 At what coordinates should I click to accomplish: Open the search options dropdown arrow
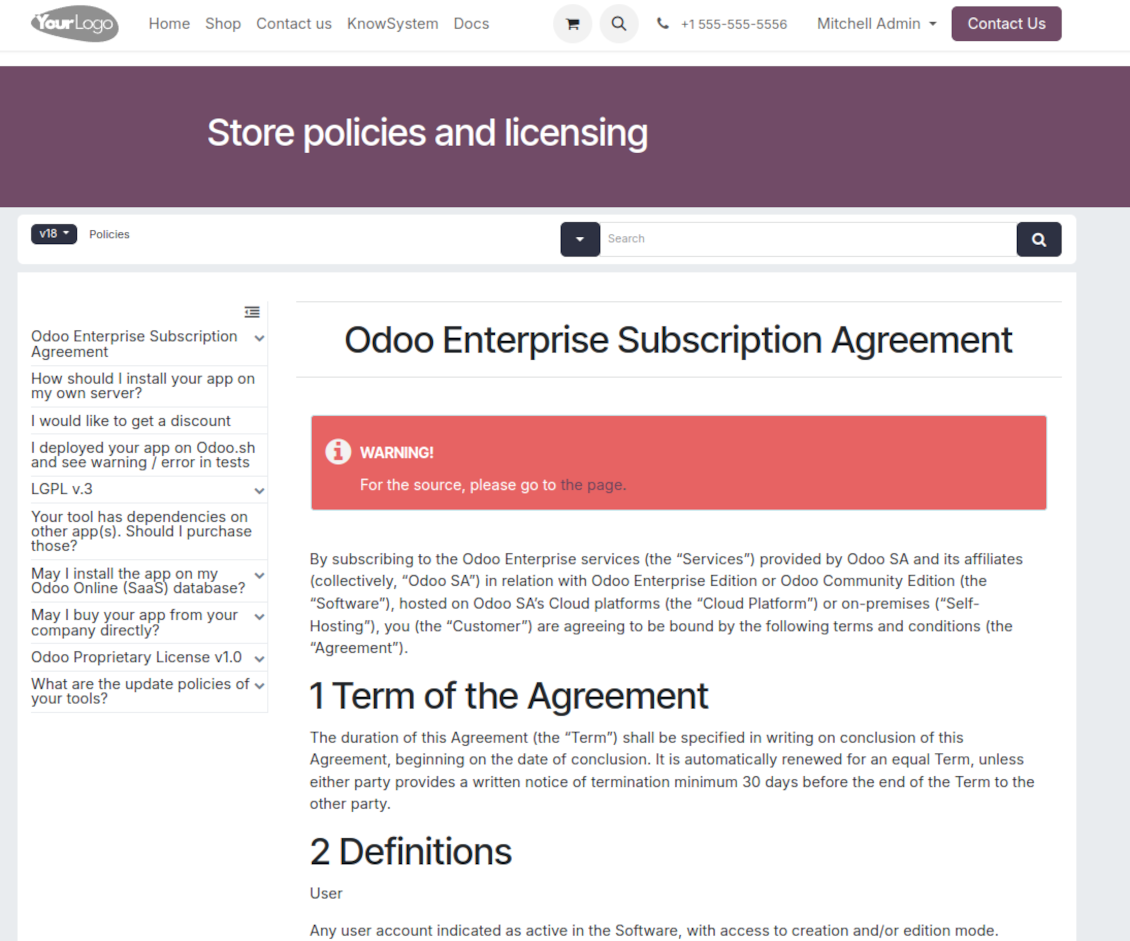point(580,239)
